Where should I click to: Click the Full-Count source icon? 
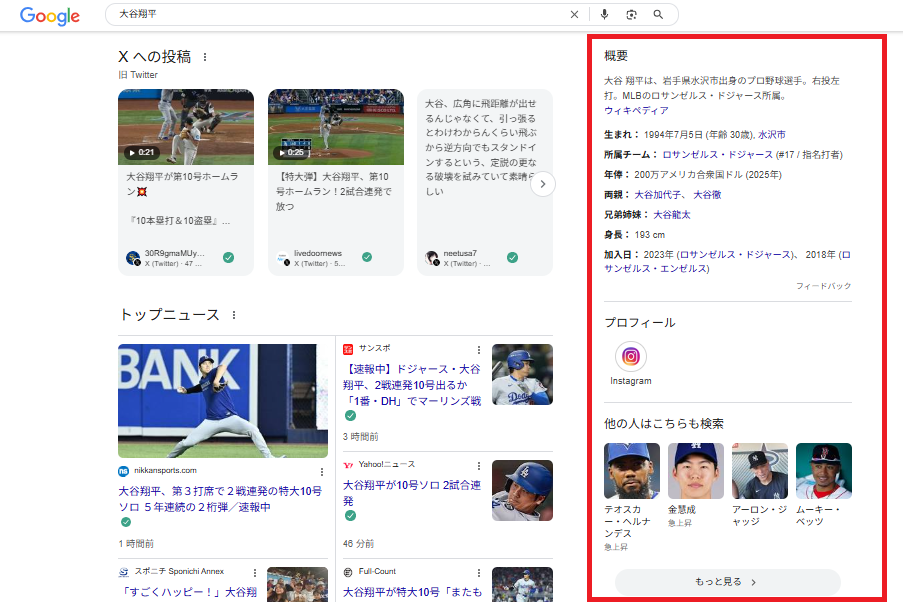pyautogui.click(x=348, y=572)
